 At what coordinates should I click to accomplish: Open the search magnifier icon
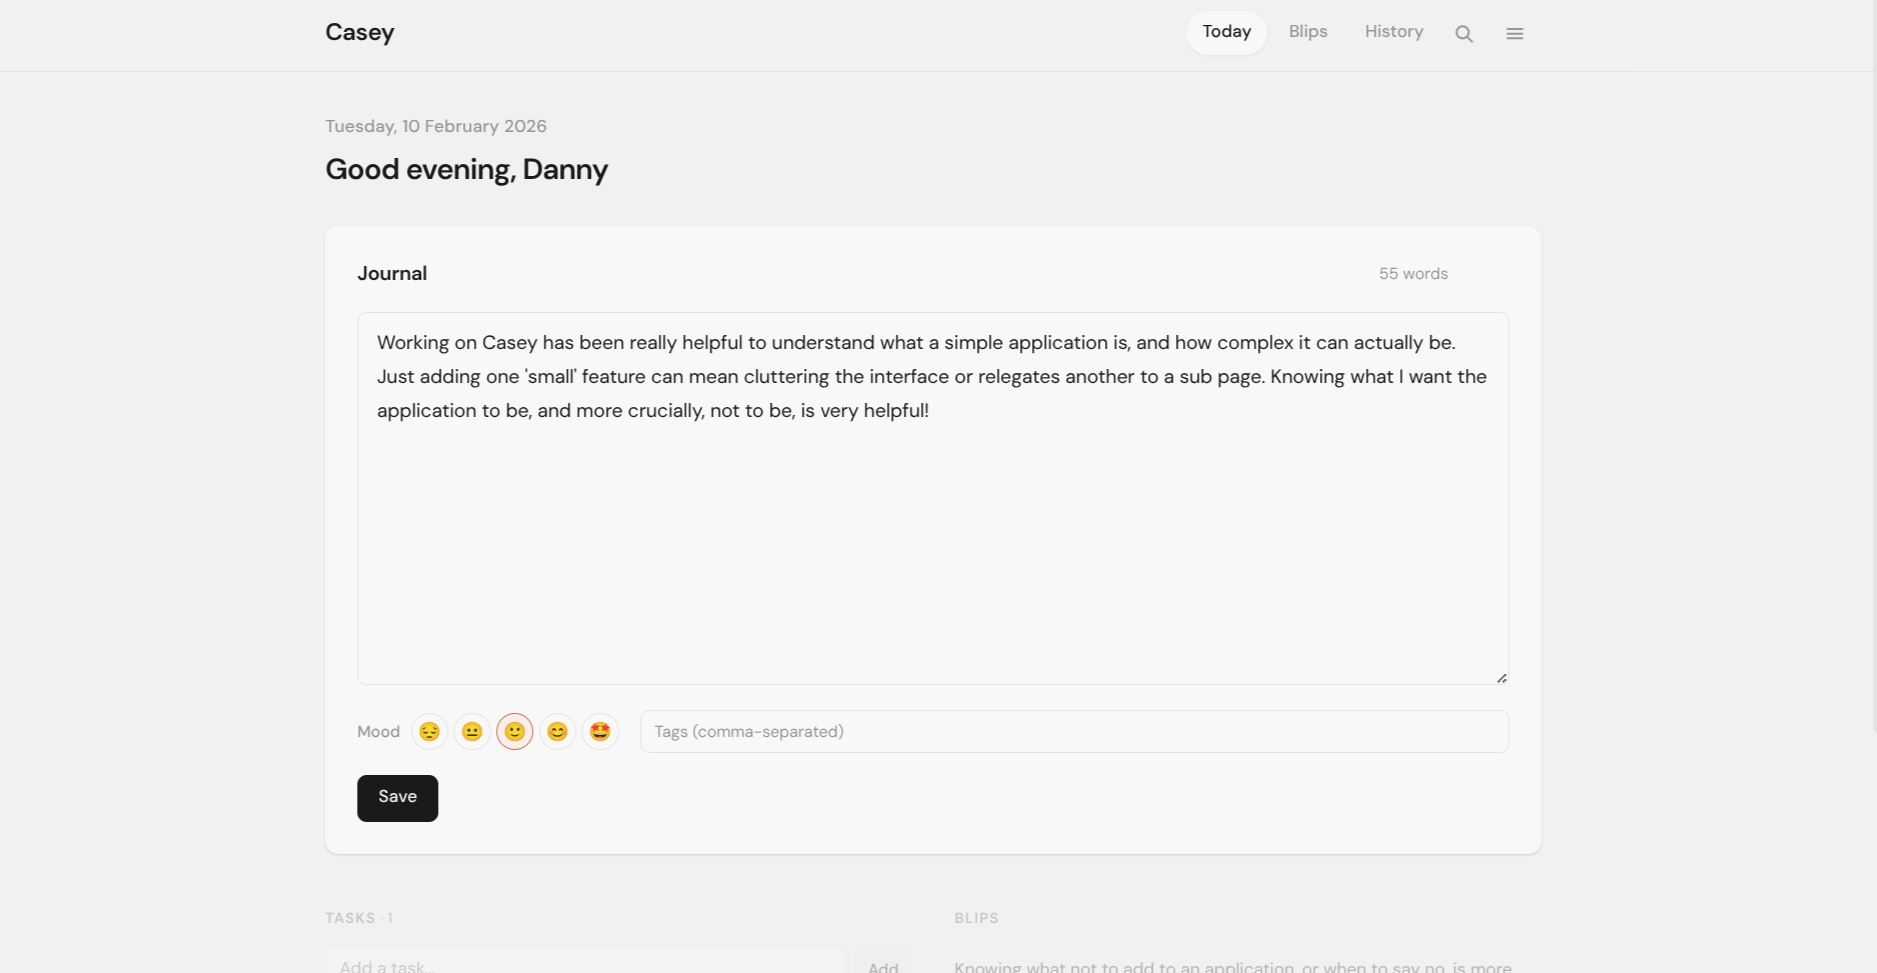[x=1464, y=33]
